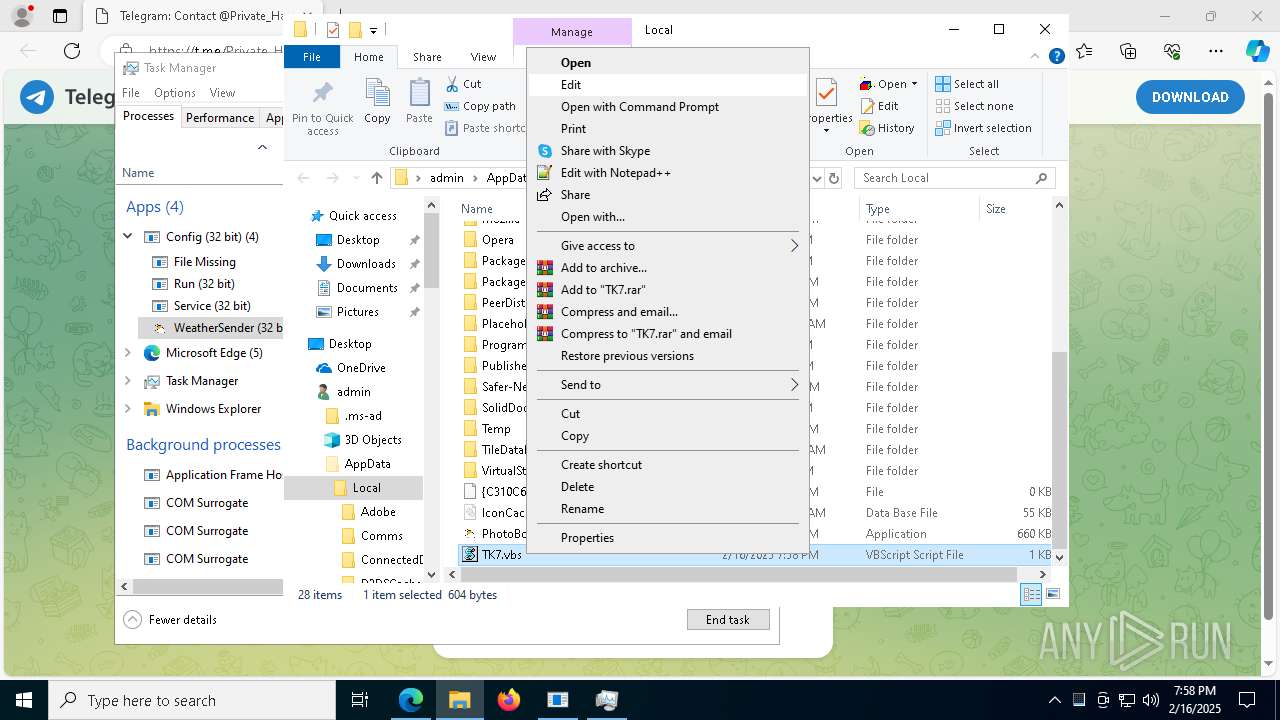Open the Edge browser settings ellipsis menu
The image size is (1280, 720).
pyautogui.click(x=1216, y=51)
